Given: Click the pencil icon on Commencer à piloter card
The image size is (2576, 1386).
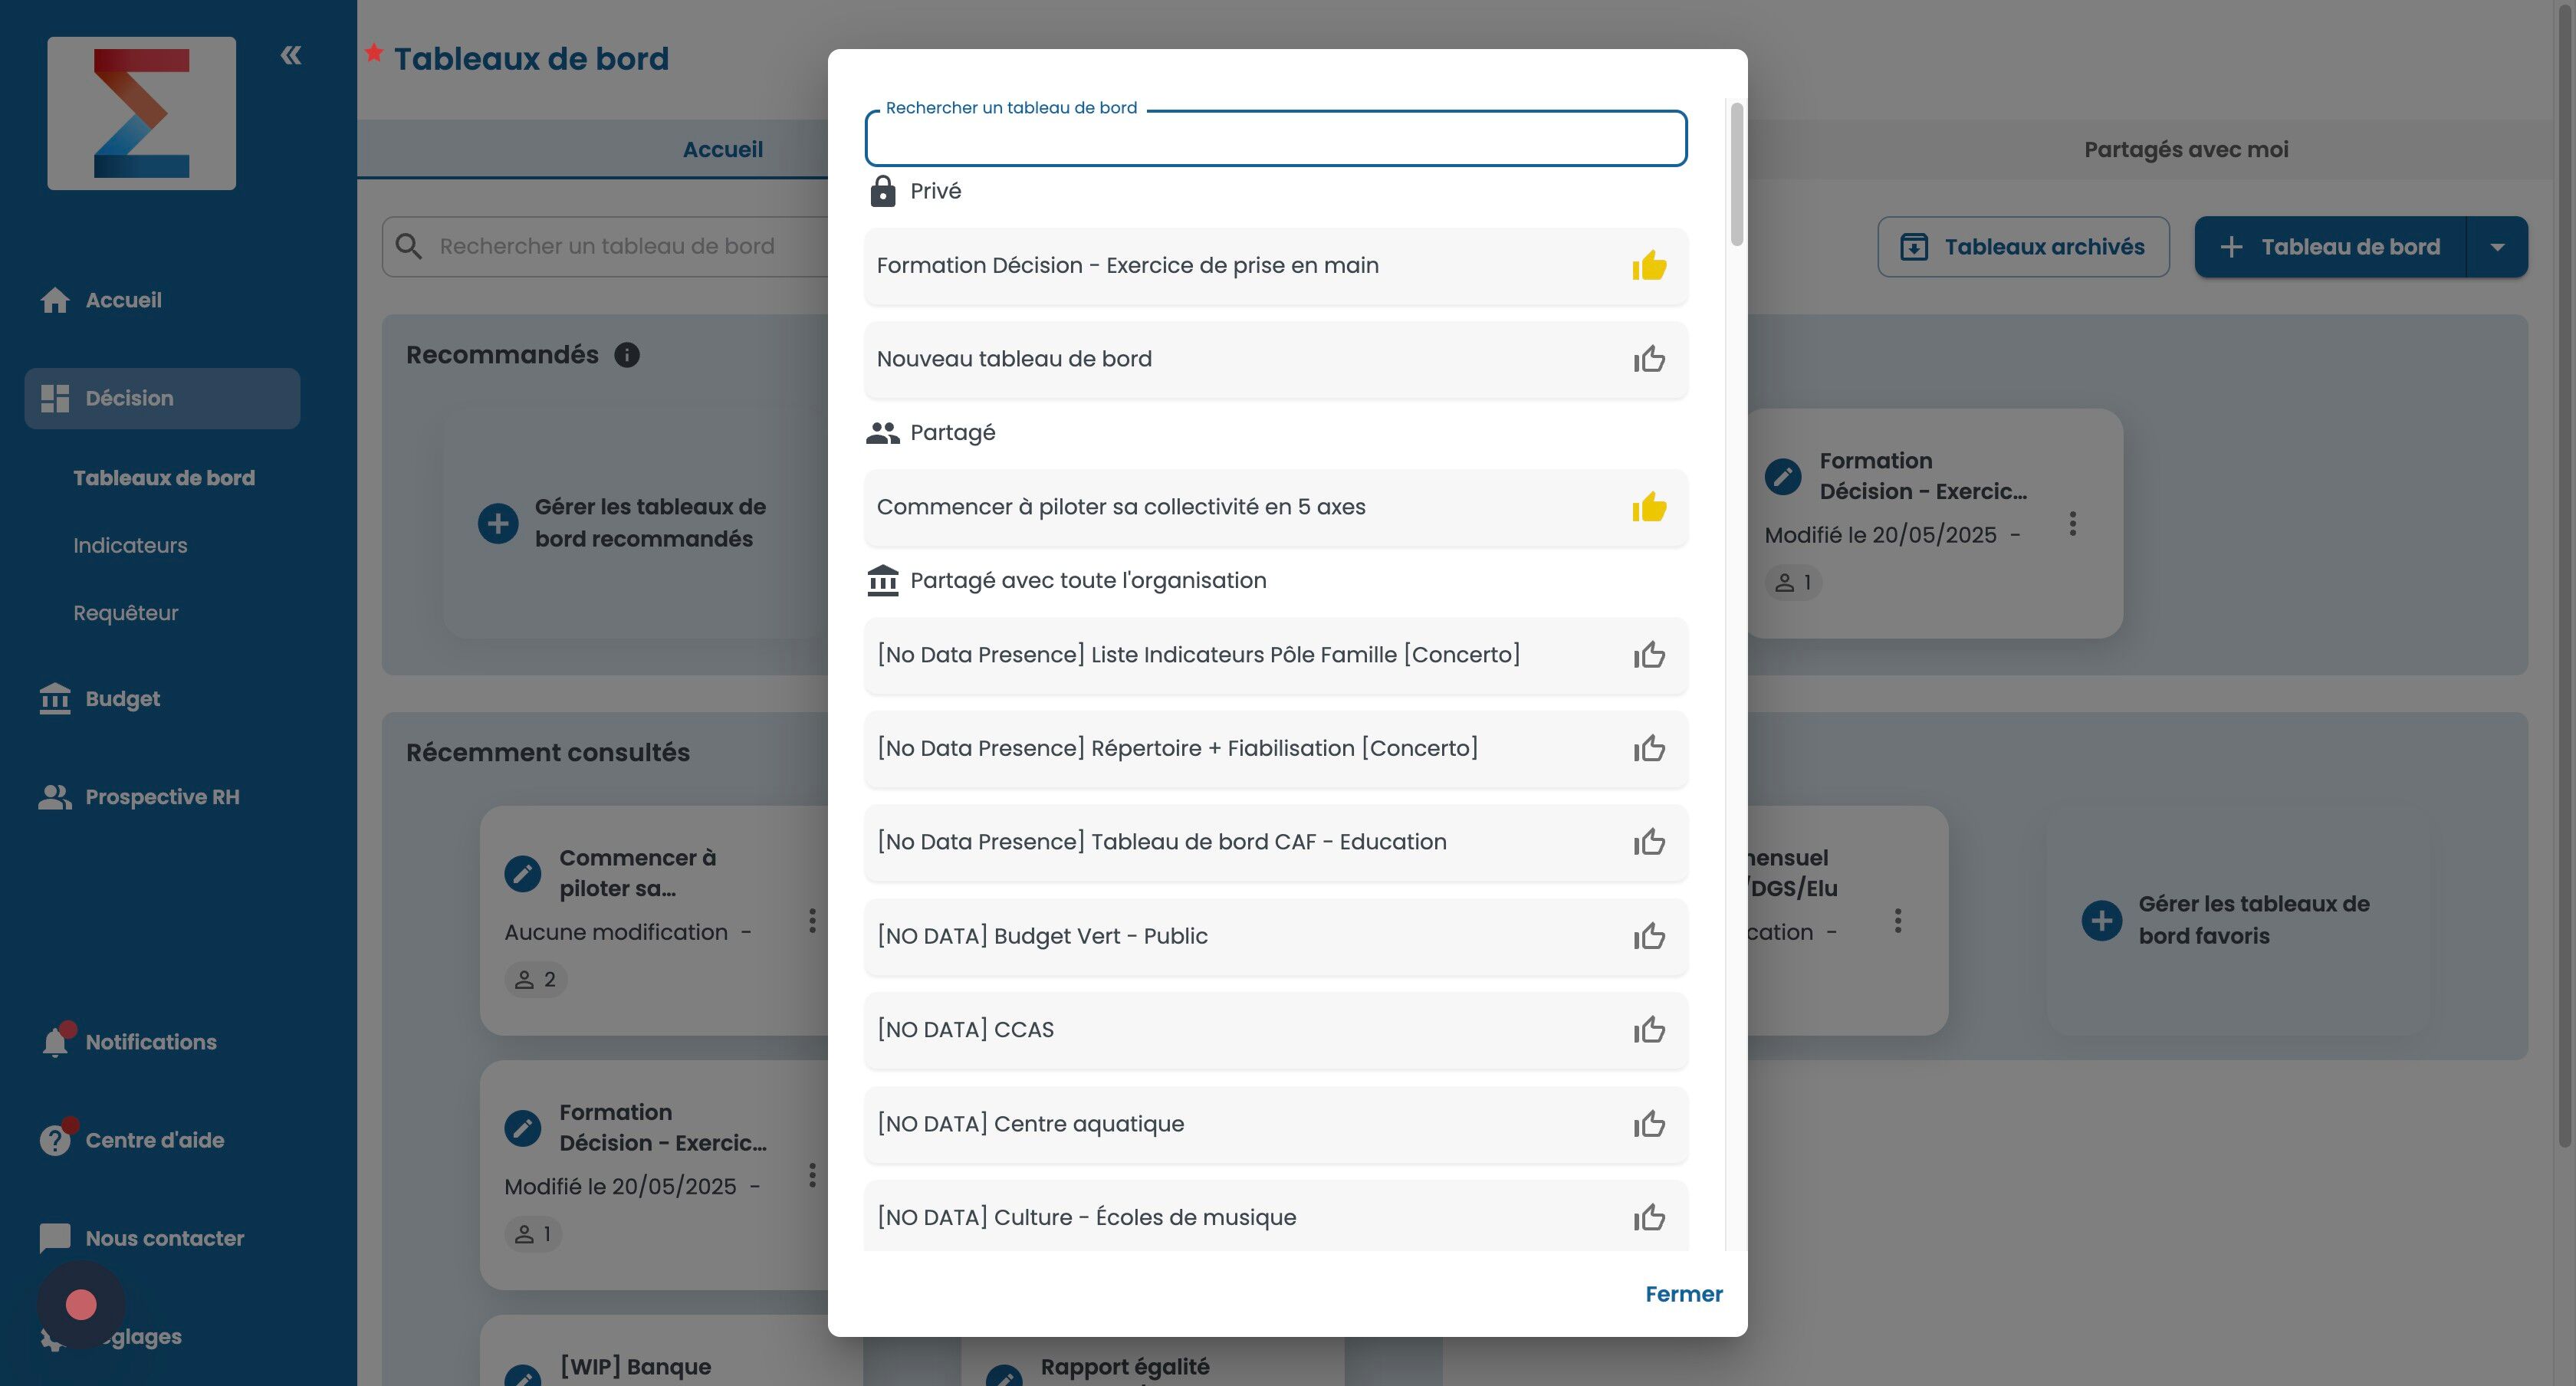Looking at the screenshot, I should point(522,873).
